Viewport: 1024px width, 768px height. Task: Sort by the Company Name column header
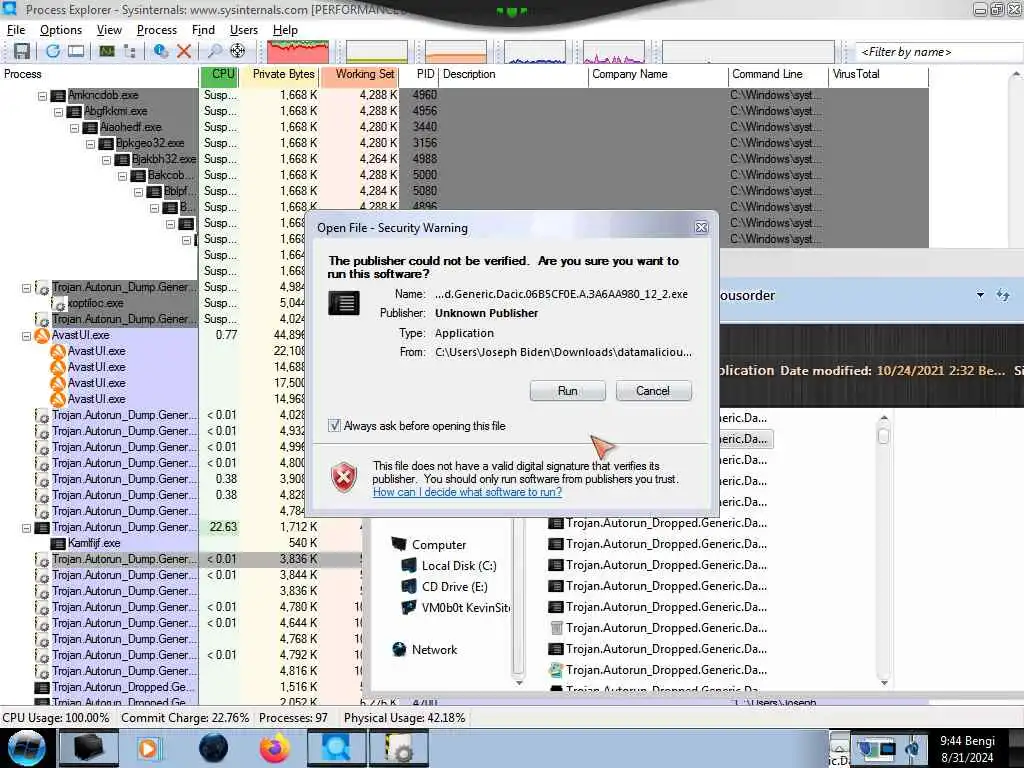[658, 74]
